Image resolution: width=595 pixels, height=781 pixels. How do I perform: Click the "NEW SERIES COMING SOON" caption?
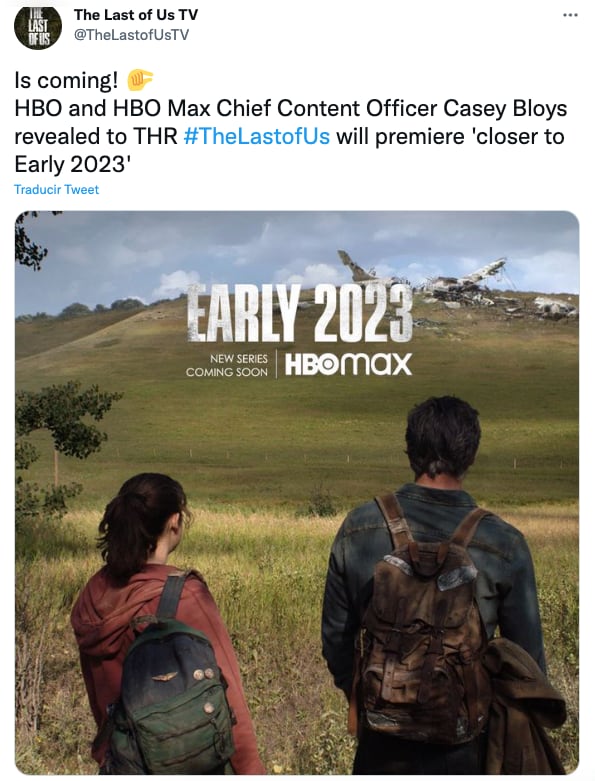click(227, 365)
